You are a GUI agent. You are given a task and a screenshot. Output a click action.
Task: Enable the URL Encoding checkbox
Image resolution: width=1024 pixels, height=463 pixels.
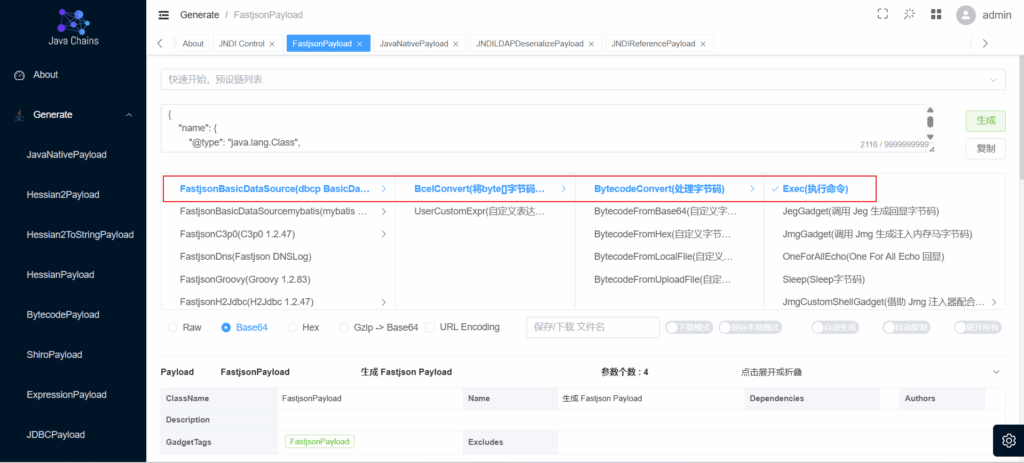pyautogui.click(x=429, y=327)
